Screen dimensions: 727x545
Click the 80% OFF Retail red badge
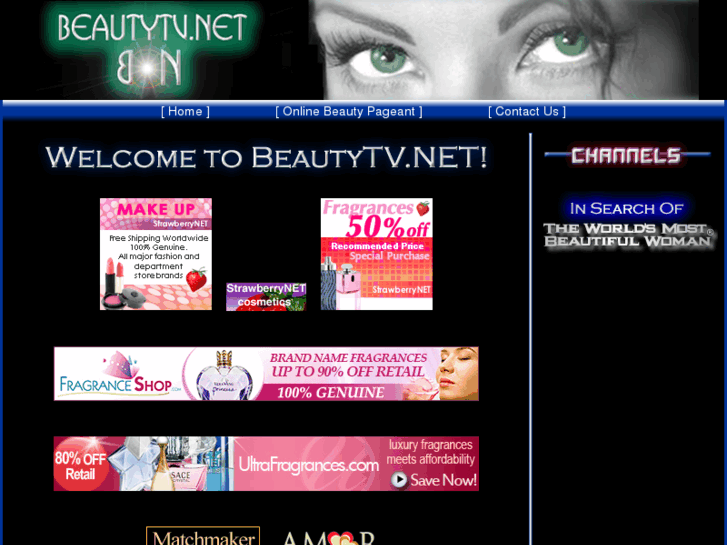pyautogui.click(x=81, y=465)
